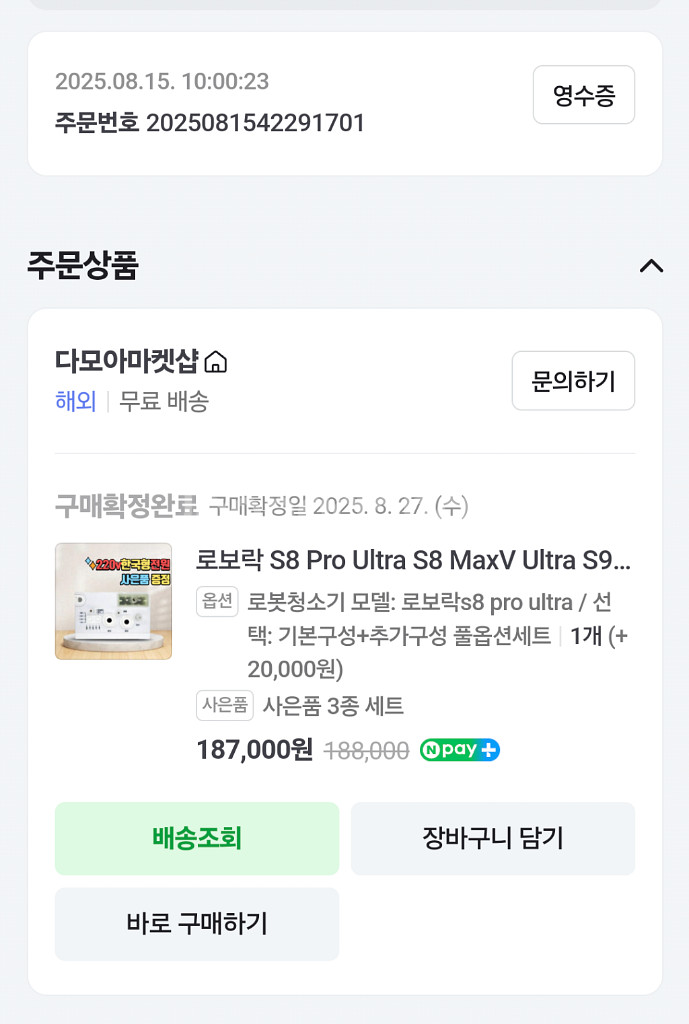Open the 영수증 receipt button
The width and height of the screenshot is (689, 1024).
pos(583,94)
